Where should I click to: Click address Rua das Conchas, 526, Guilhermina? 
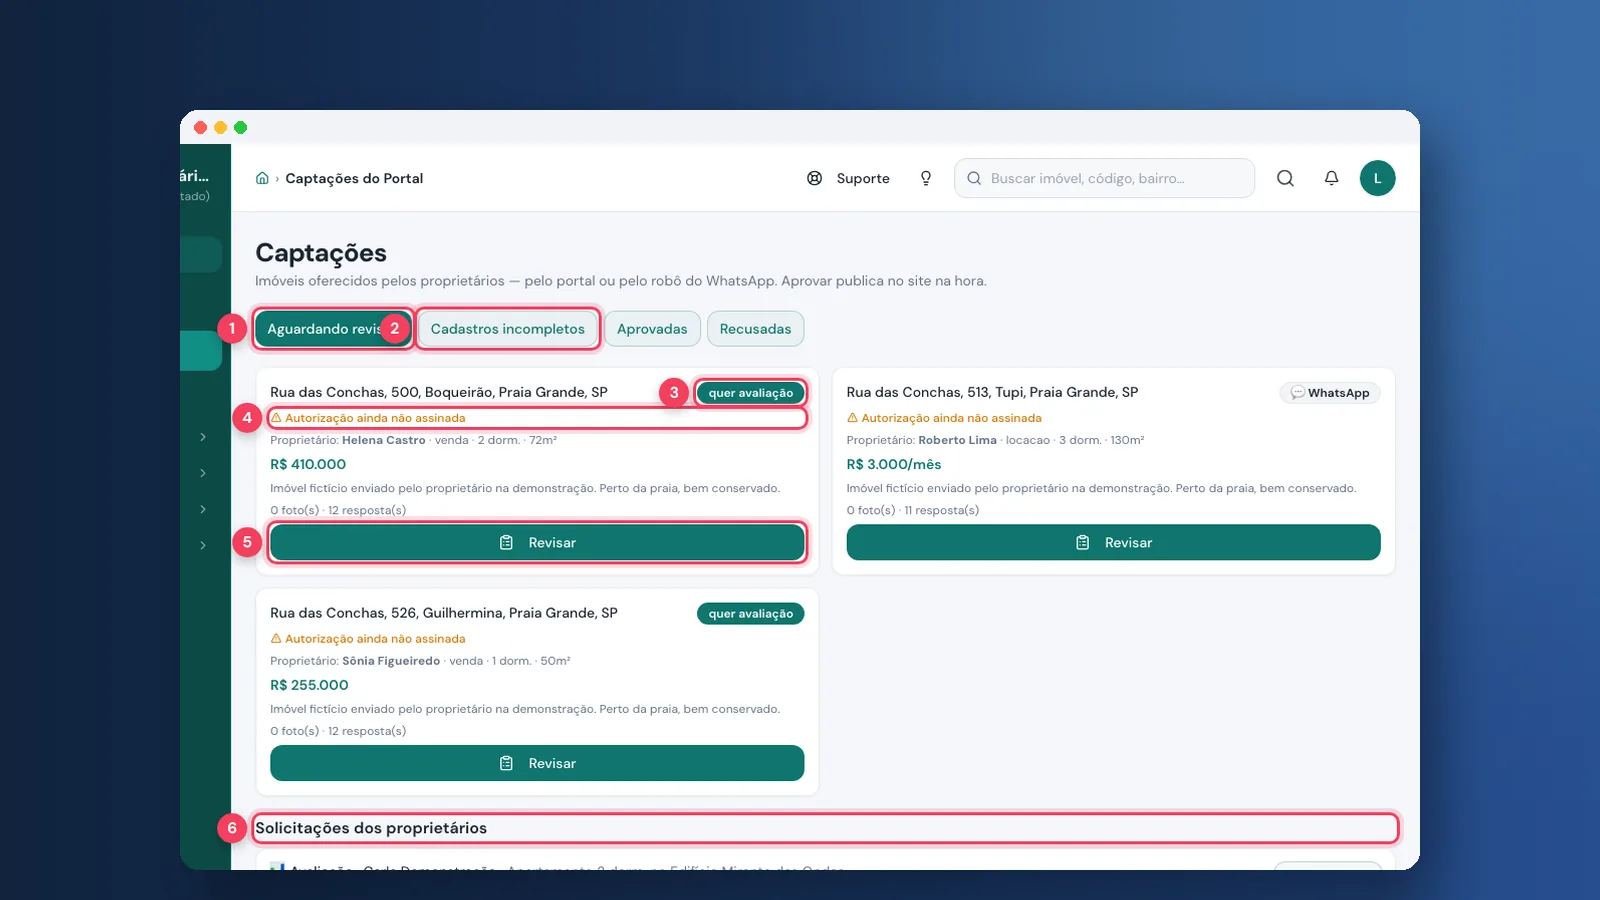click(x=444, y=613)
